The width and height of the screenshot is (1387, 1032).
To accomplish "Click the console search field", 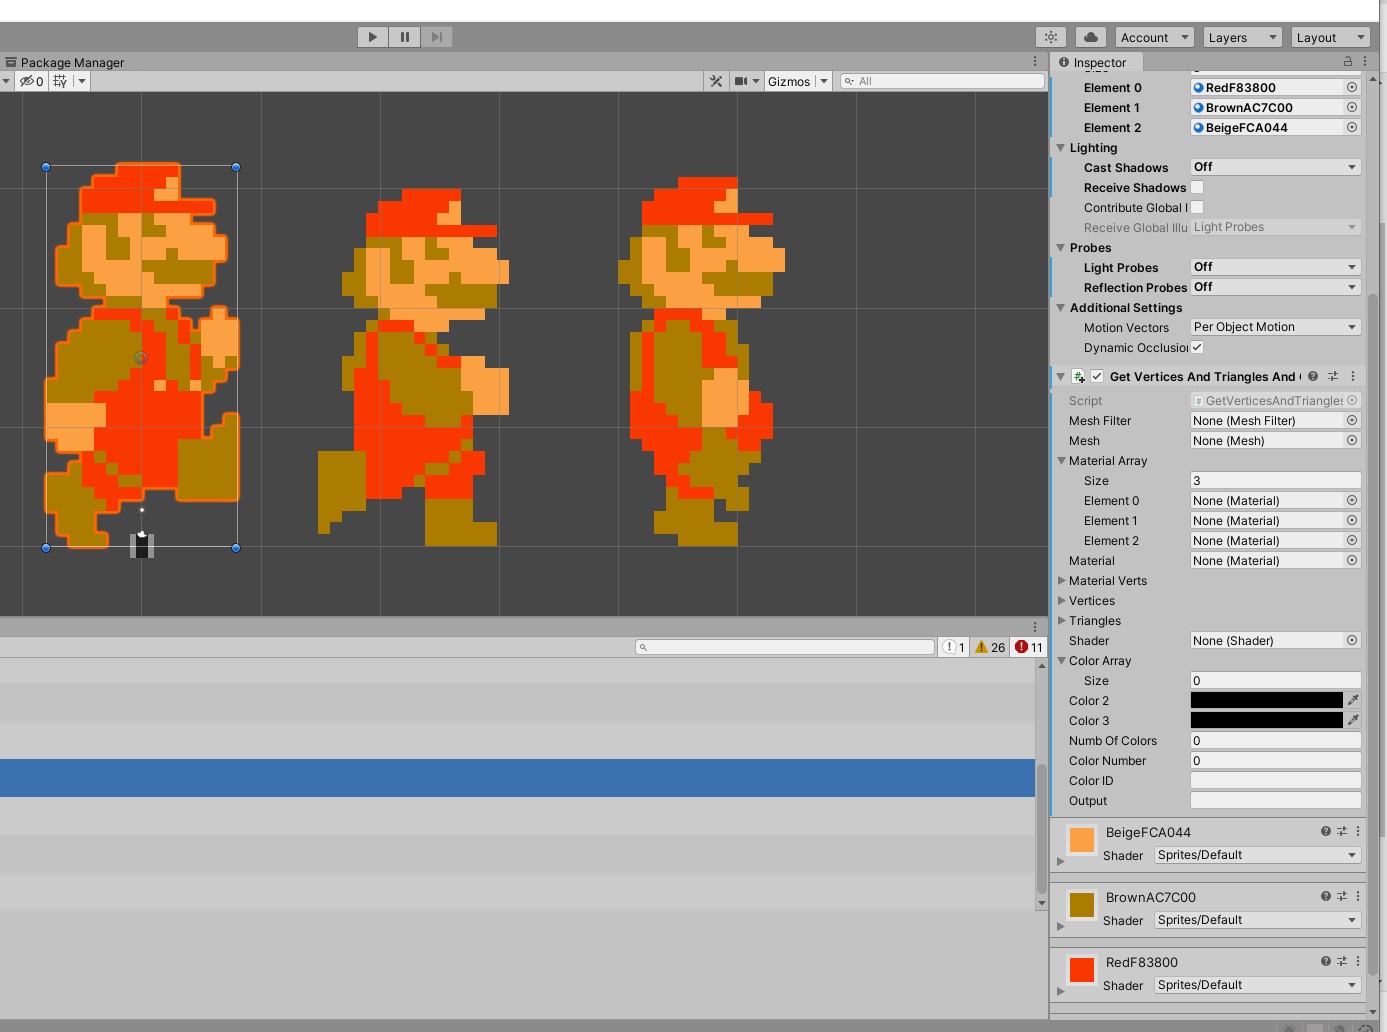I will (x=785, y=647).
